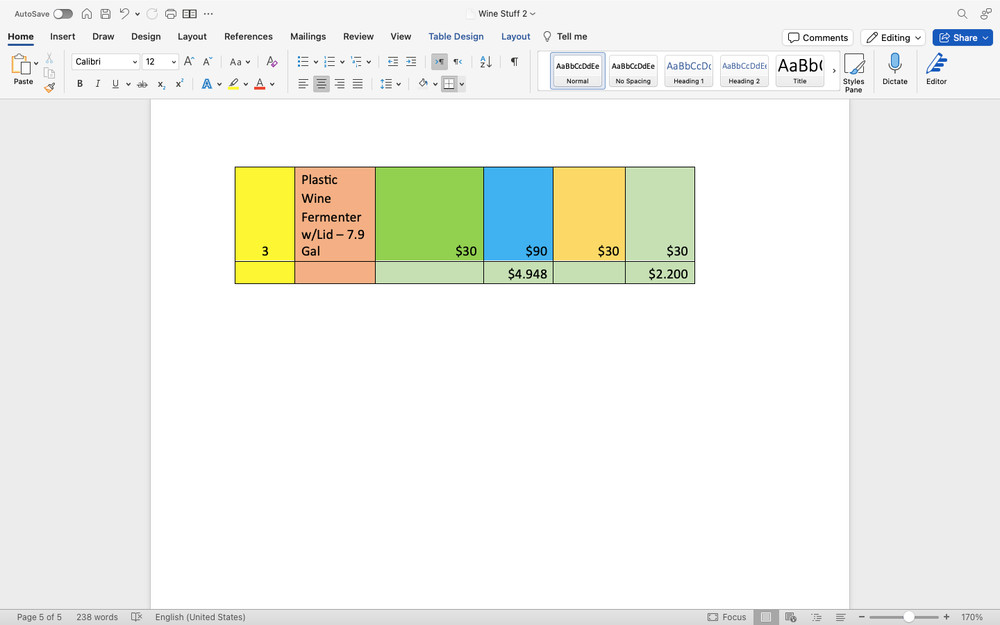The width and height of the screenshot is (1000, 625).
Task: Click the Format Painter brush icon
Action: (x=49, y=87)
